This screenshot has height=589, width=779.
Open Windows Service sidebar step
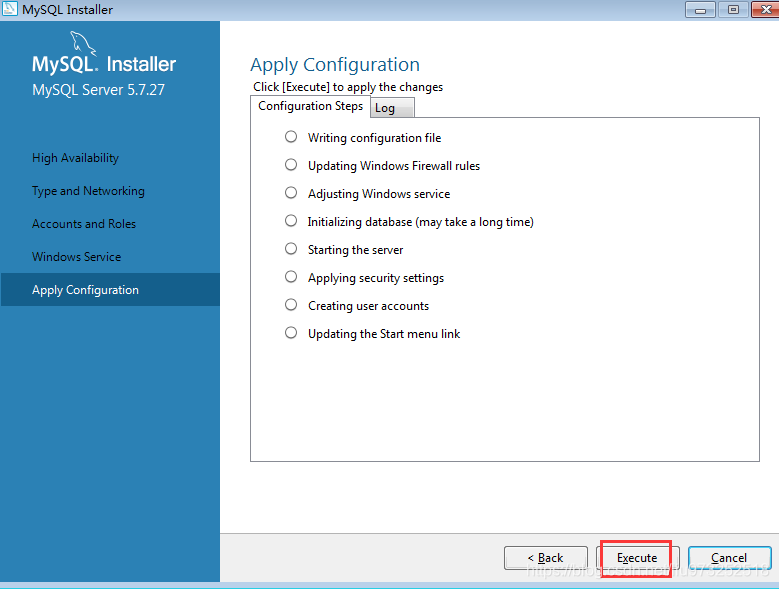click(77, 257)
